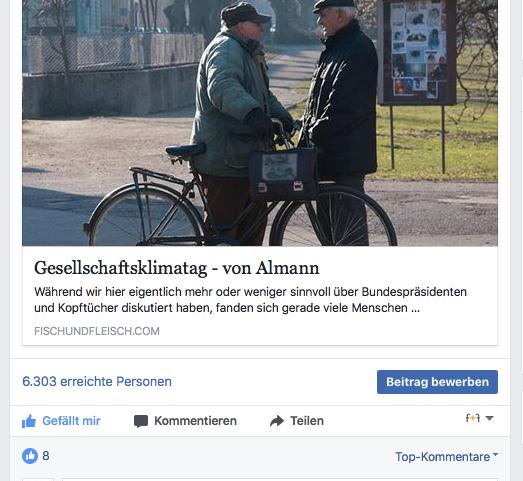Open the Top-Kommentare sort dropdown
Image resolution: width=523 pixels, height=481 pixels.
(446, 456)
